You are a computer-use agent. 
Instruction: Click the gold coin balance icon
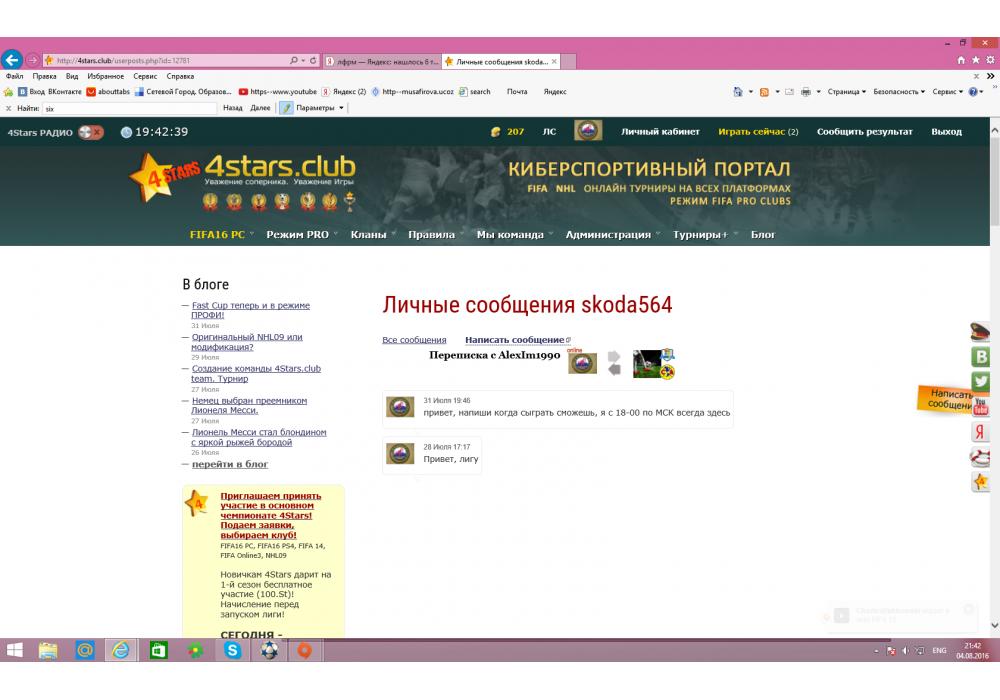pos(495,132)
